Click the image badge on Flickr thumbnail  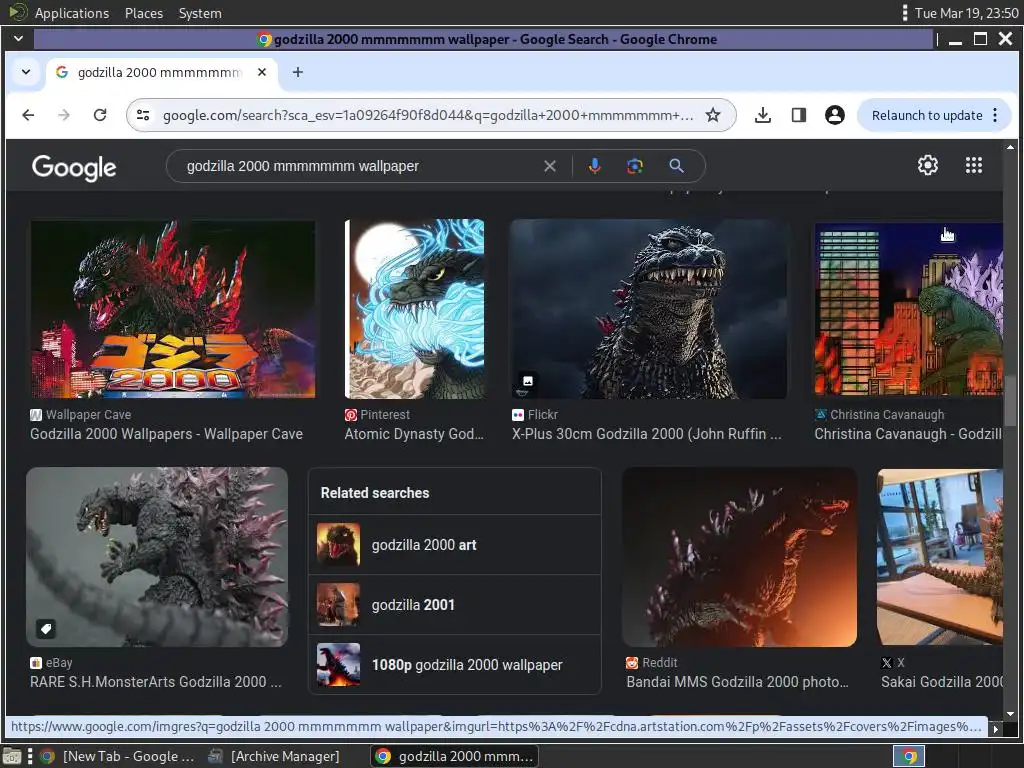[x=528, y=381]
